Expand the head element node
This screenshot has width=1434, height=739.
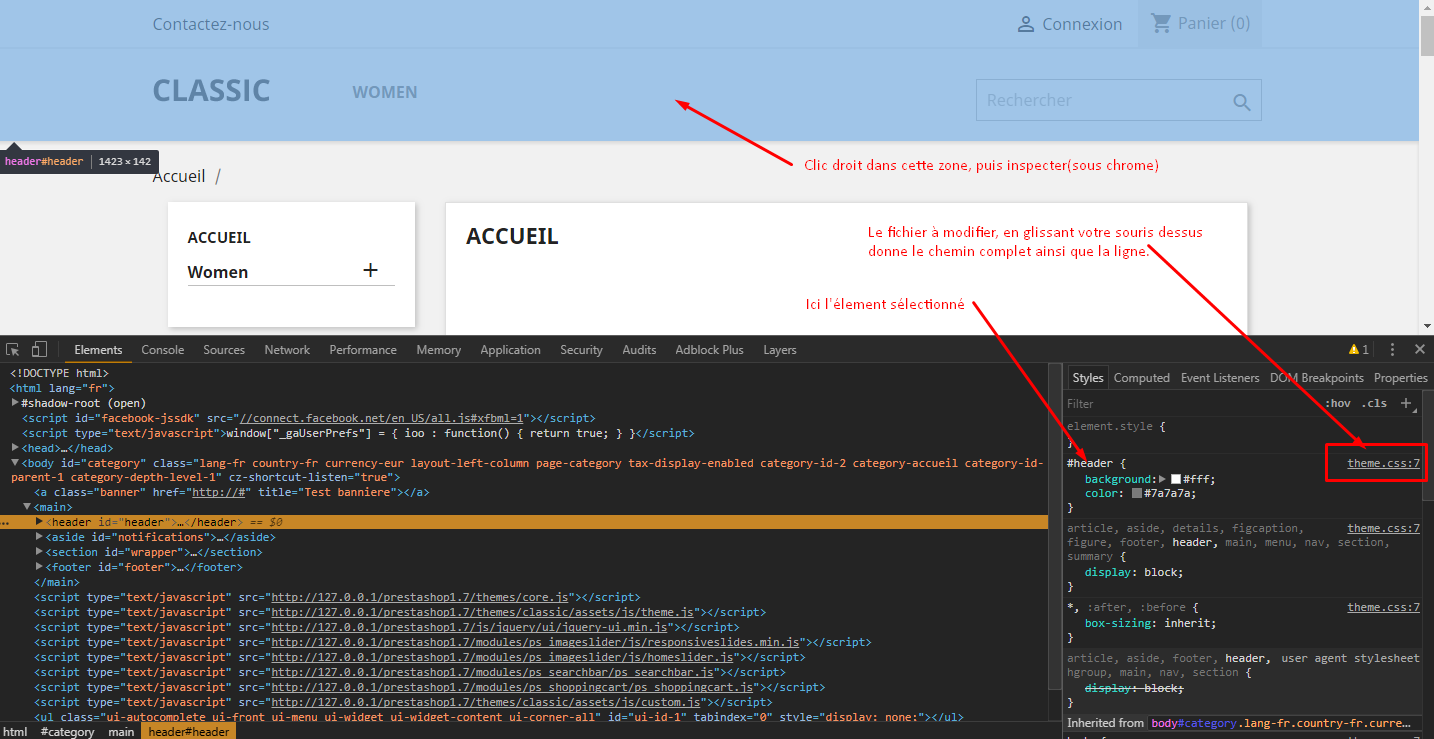coord(15,448)
